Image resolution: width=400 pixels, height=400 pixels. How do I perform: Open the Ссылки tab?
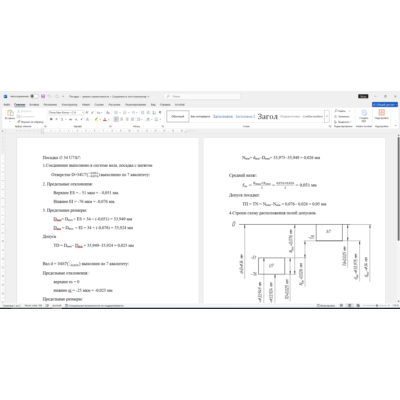(99, 105)
